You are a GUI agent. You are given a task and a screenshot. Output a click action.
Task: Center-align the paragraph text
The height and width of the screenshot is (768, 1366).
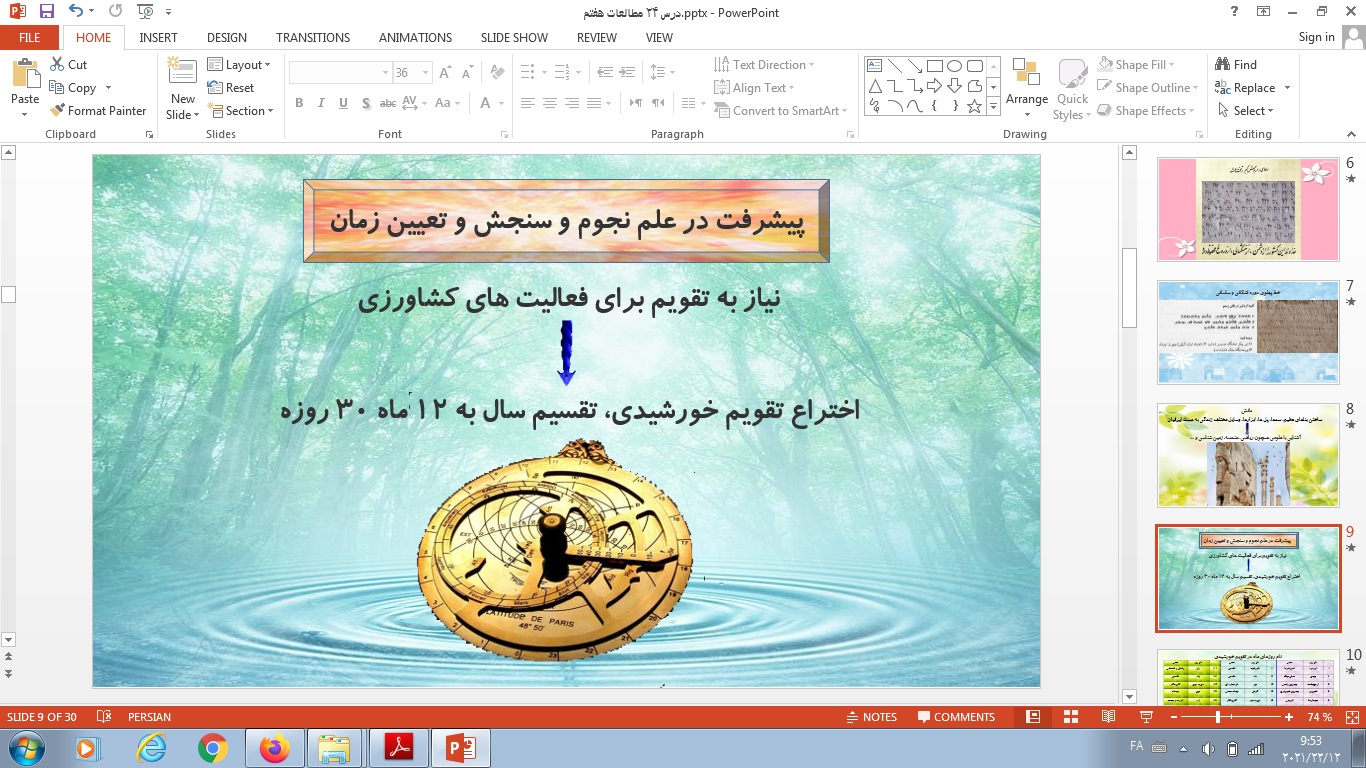pyautogui.click(x=549, y=103)
